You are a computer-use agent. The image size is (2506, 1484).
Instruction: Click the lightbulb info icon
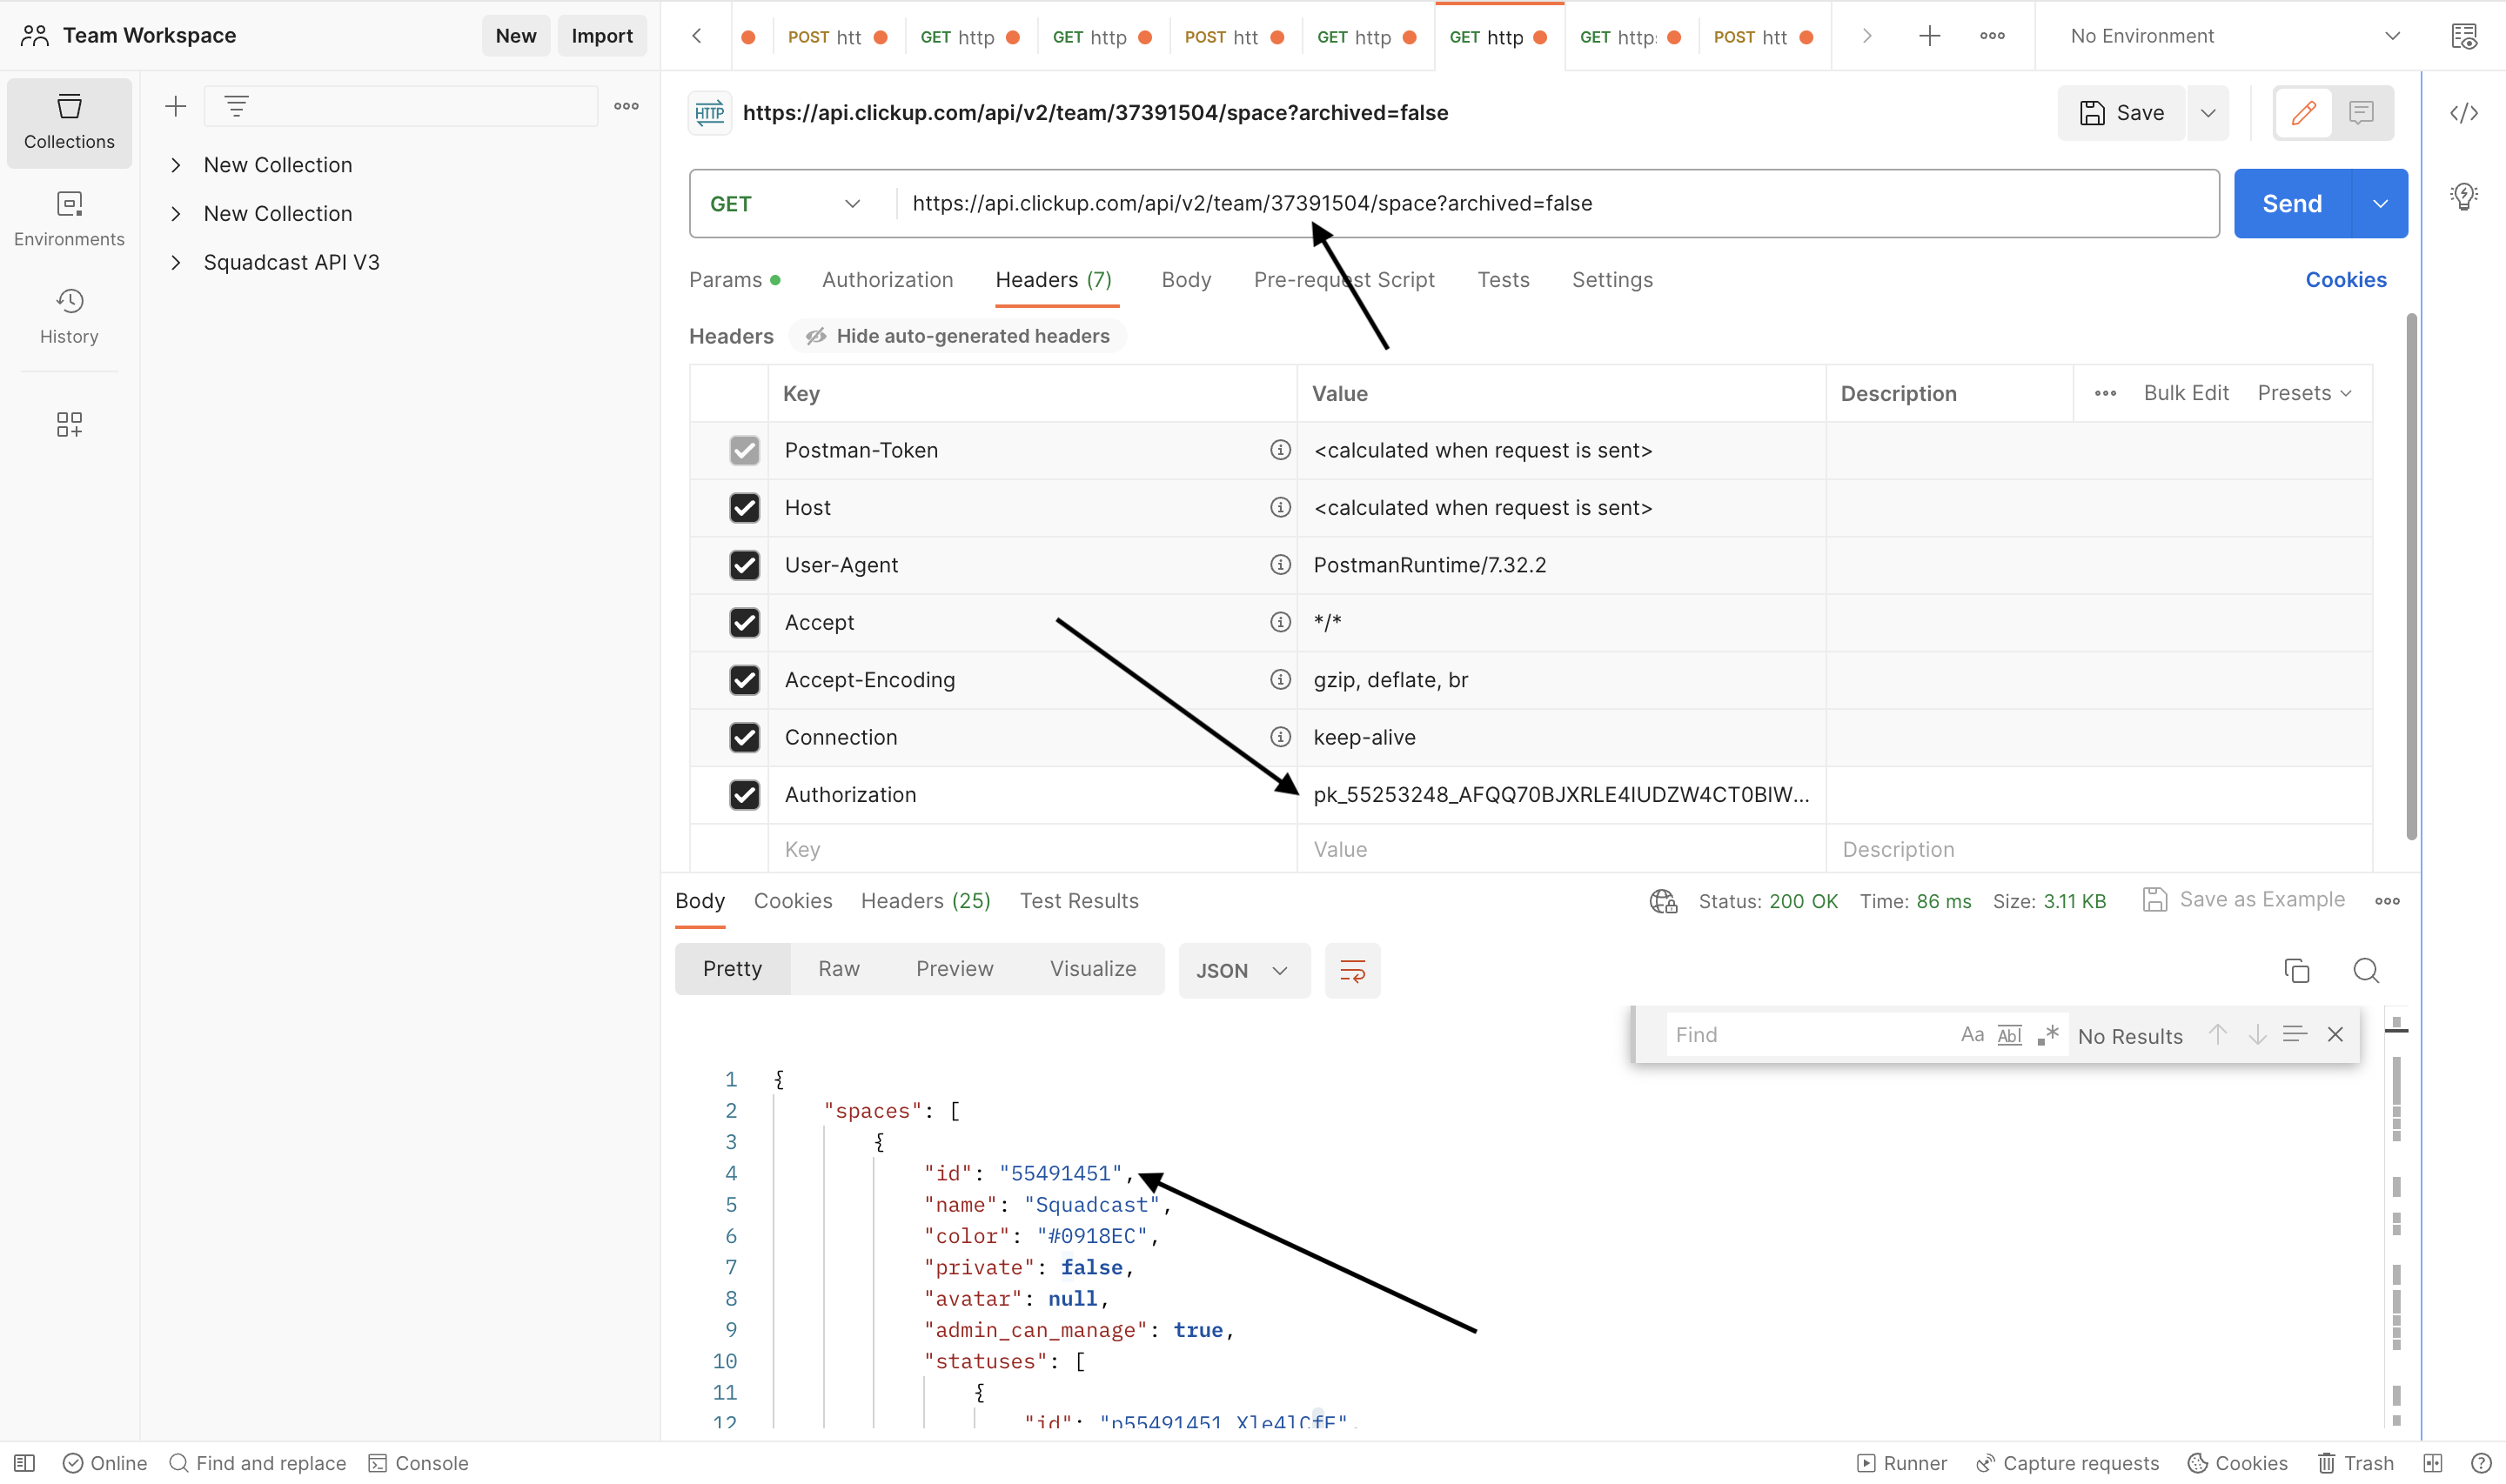click(x=2463, y=196)
